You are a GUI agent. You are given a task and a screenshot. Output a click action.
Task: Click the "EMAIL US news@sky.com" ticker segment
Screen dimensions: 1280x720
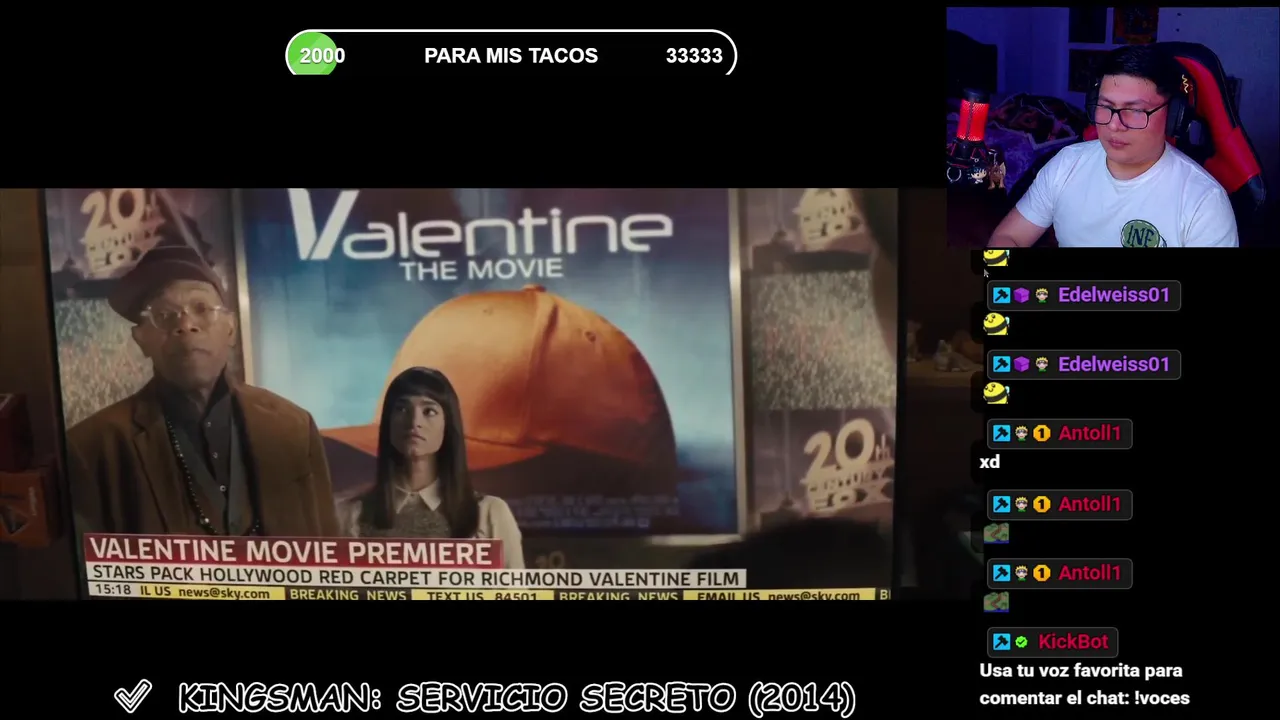point(779,595)
